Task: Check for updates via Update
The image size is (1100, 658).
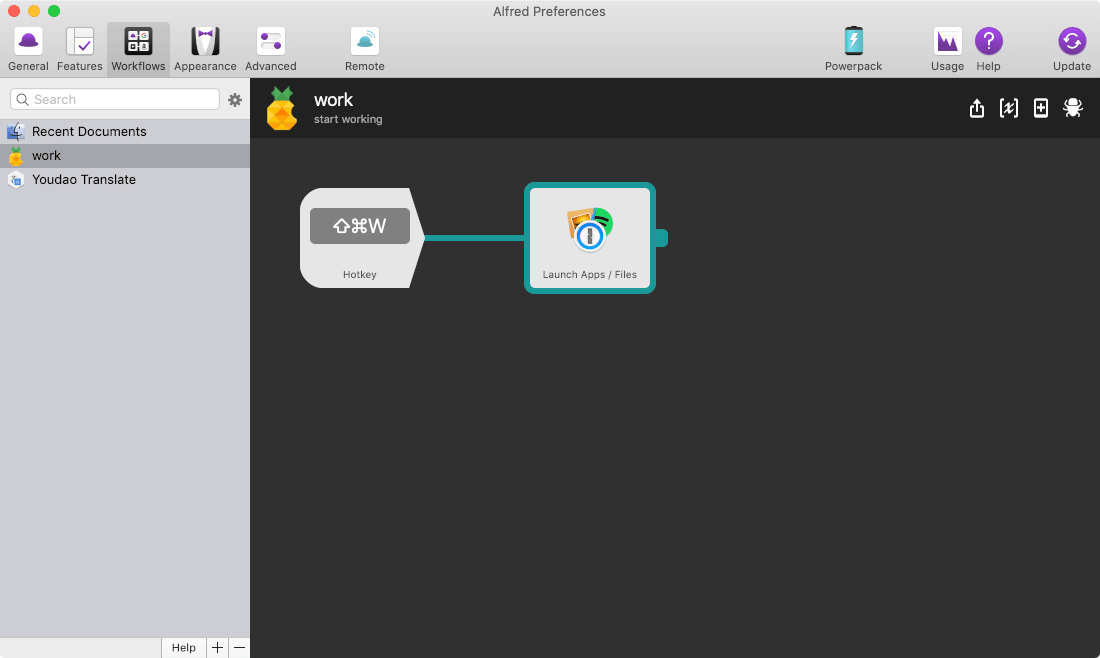Action: click(x=1072, y=49)
